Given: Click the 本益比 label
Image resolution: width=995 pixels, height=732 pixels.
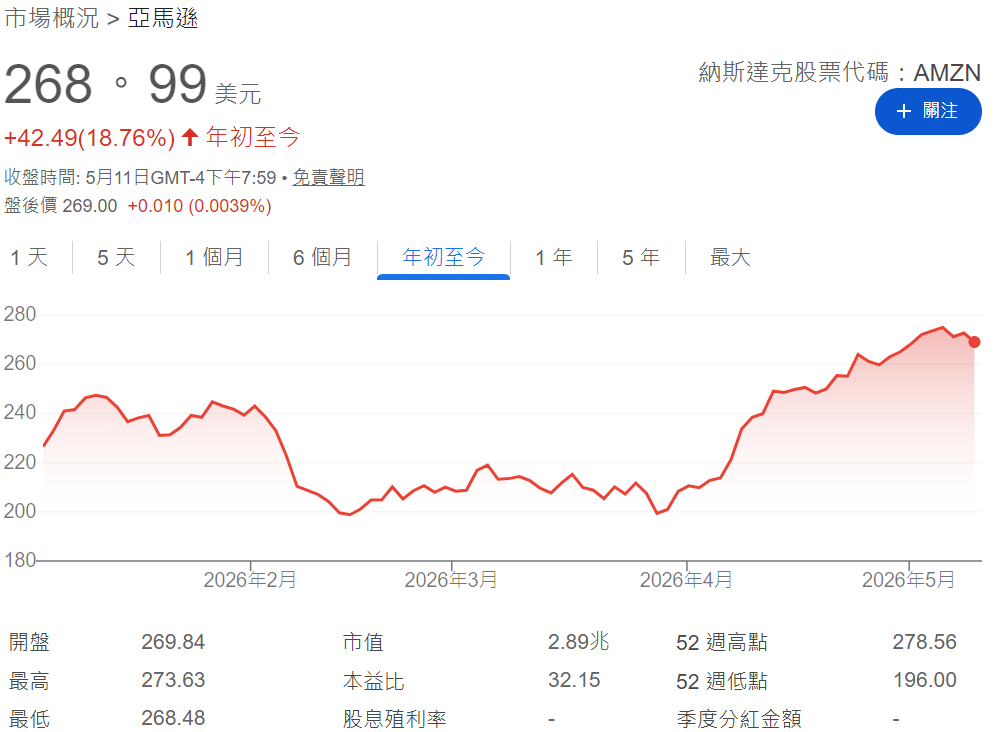Looking at the screenshot, I should click(373, 681).
